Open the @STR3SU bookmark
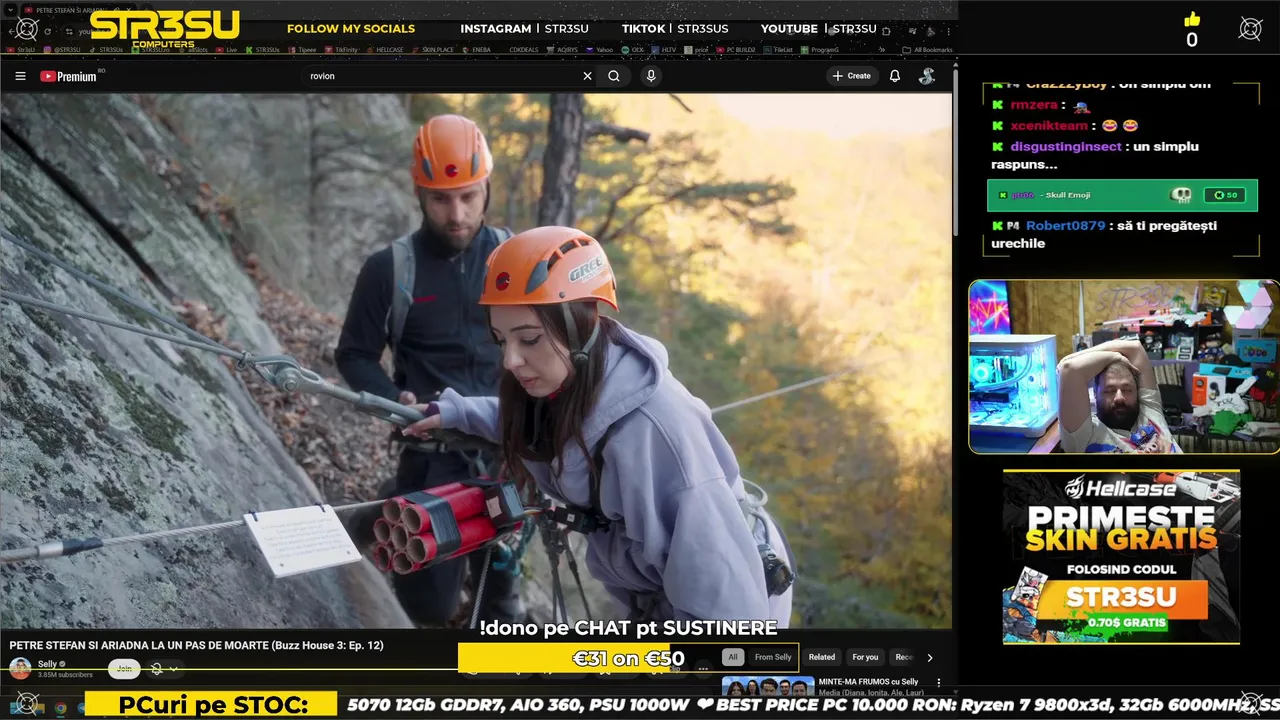Image resolution: width=1280 pixels, height=720 pixels. click(x=62, y=50)
